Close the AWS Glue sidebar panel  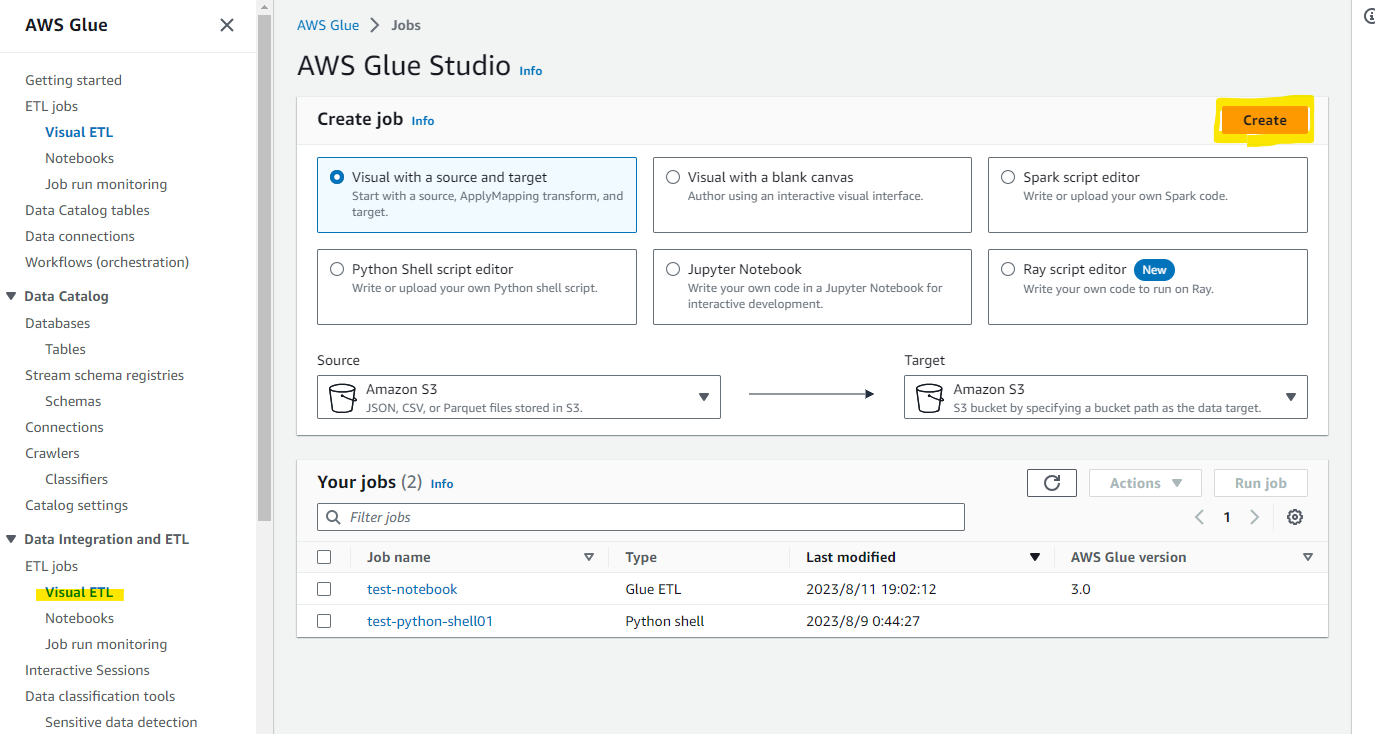tap(227, 25)
